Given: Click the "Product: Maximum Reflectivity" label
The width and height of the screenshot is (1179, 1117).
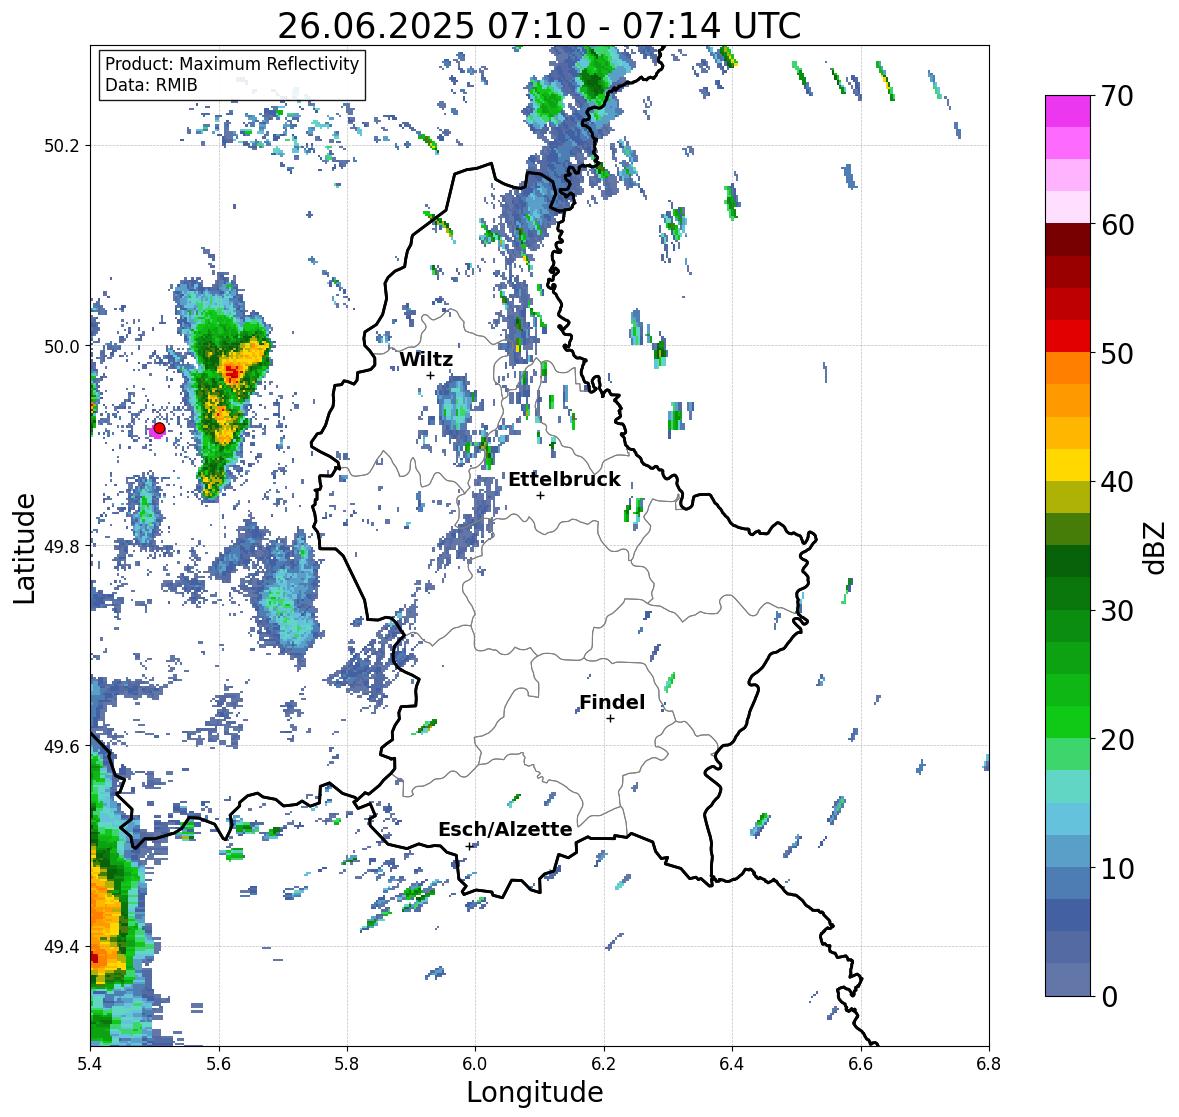Looking at the screenshot, I should [x=232, y=64].
